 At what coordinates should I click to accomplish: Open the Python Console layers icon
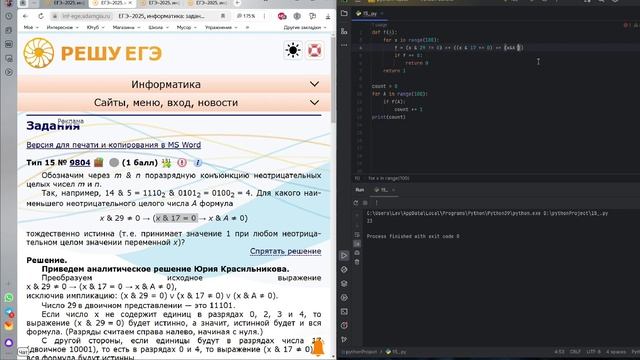[344, 283]
